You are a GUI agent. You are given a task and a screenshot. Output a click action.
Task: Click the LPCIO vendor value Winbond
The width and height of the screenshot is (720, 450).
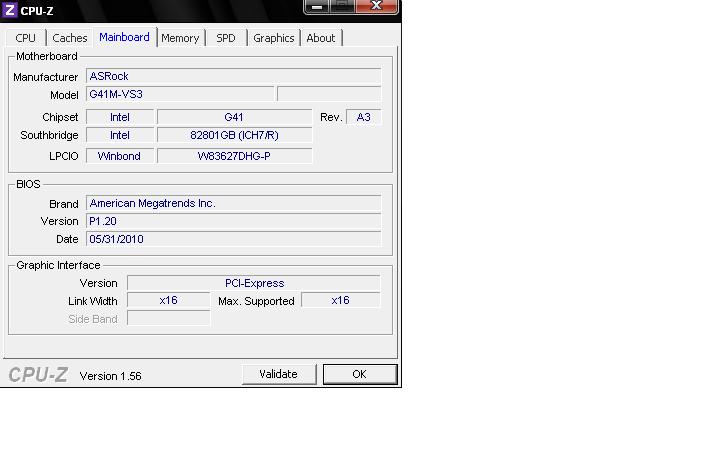click(x=120, y=156)
